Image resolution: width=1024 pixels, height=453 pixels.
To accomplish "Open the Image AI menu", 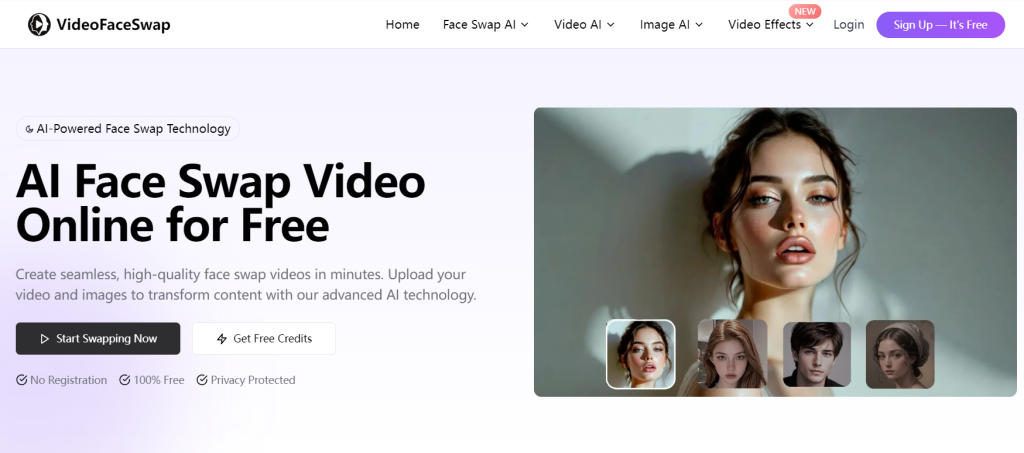I will coord(671,25).
